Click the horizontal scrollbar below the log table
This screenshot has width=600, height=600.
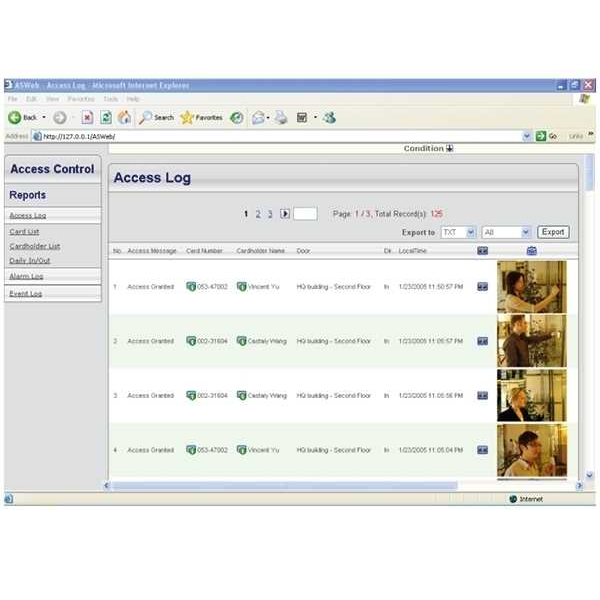pyautogui.click(x=300, y=485)
